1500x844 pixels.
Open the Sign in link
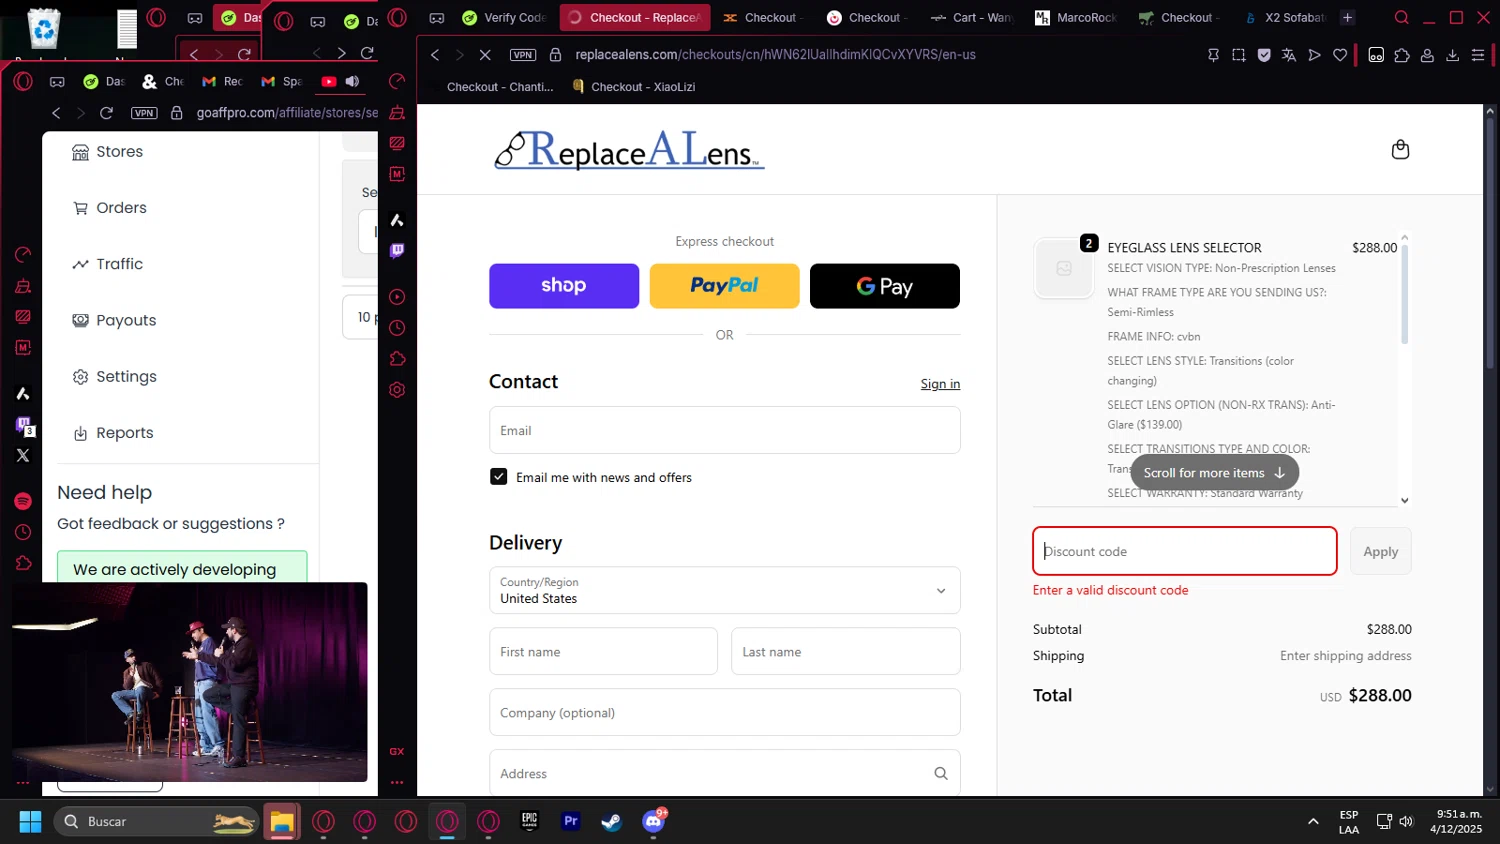[x=940, y=384]
